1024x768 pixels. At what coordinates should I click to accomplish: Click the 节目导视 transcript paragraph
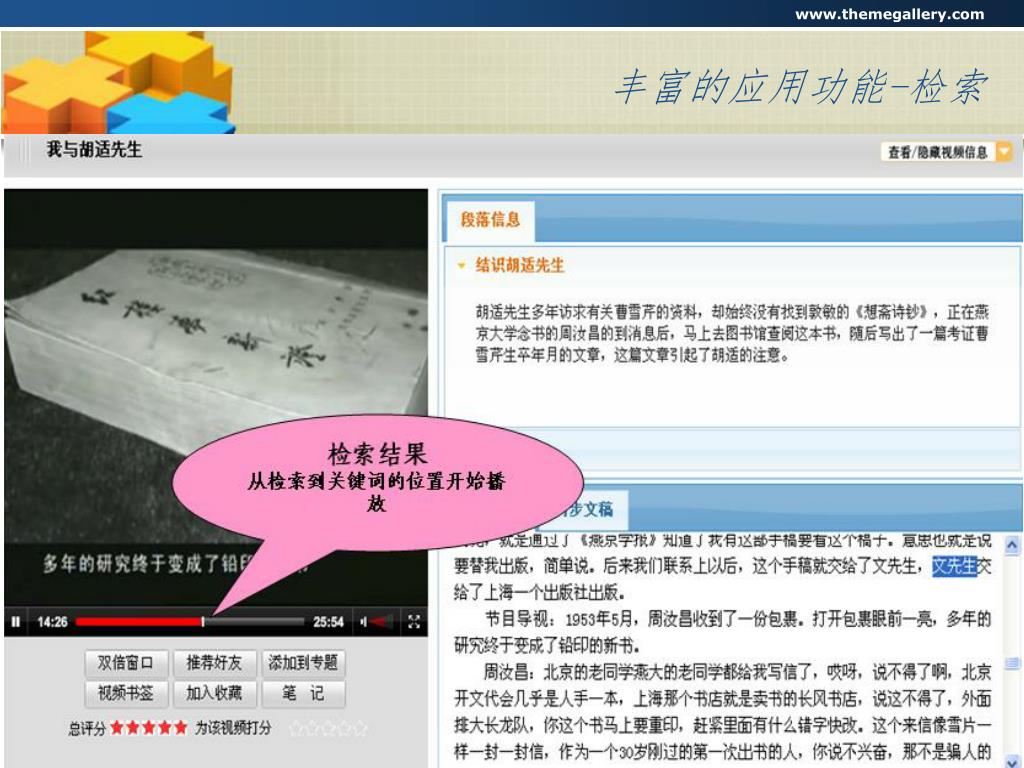click(x=722, y=632)
